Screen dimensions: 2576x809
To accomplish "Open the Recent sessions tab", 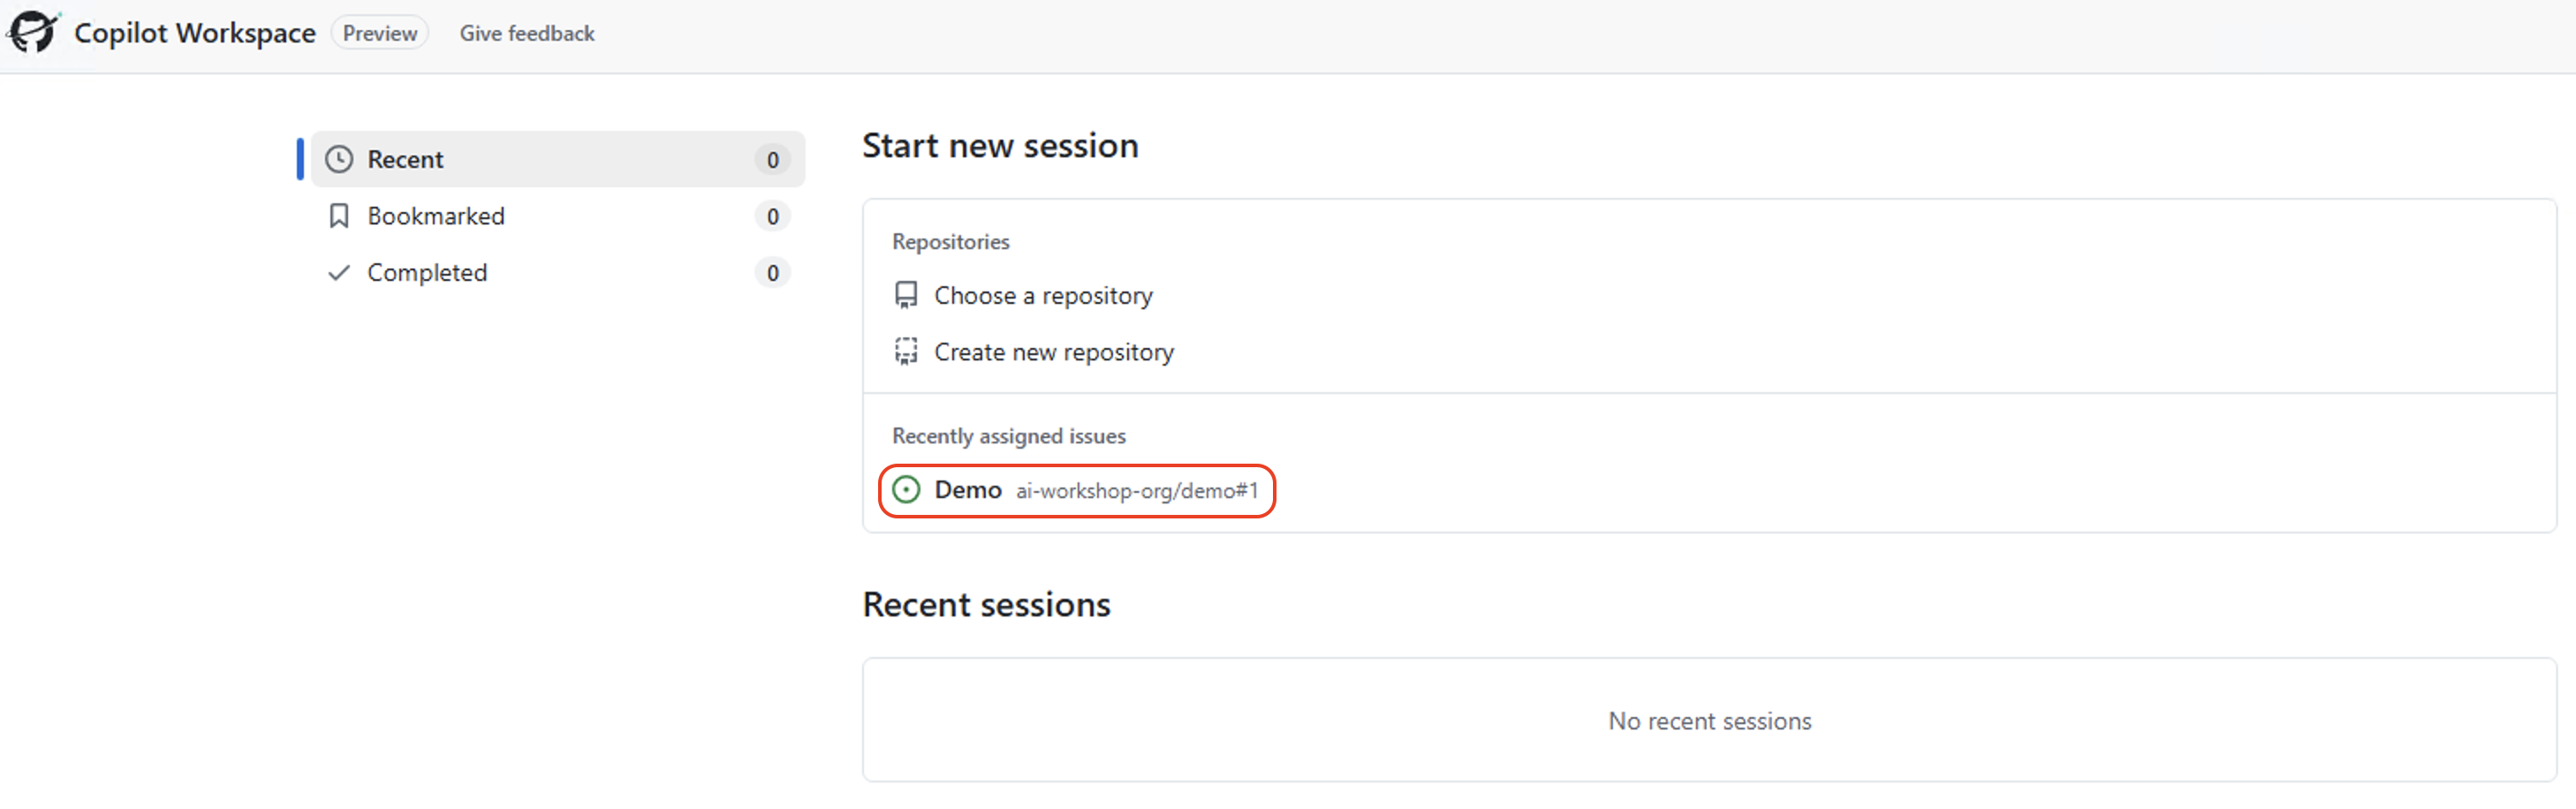I will pos(557,159).
